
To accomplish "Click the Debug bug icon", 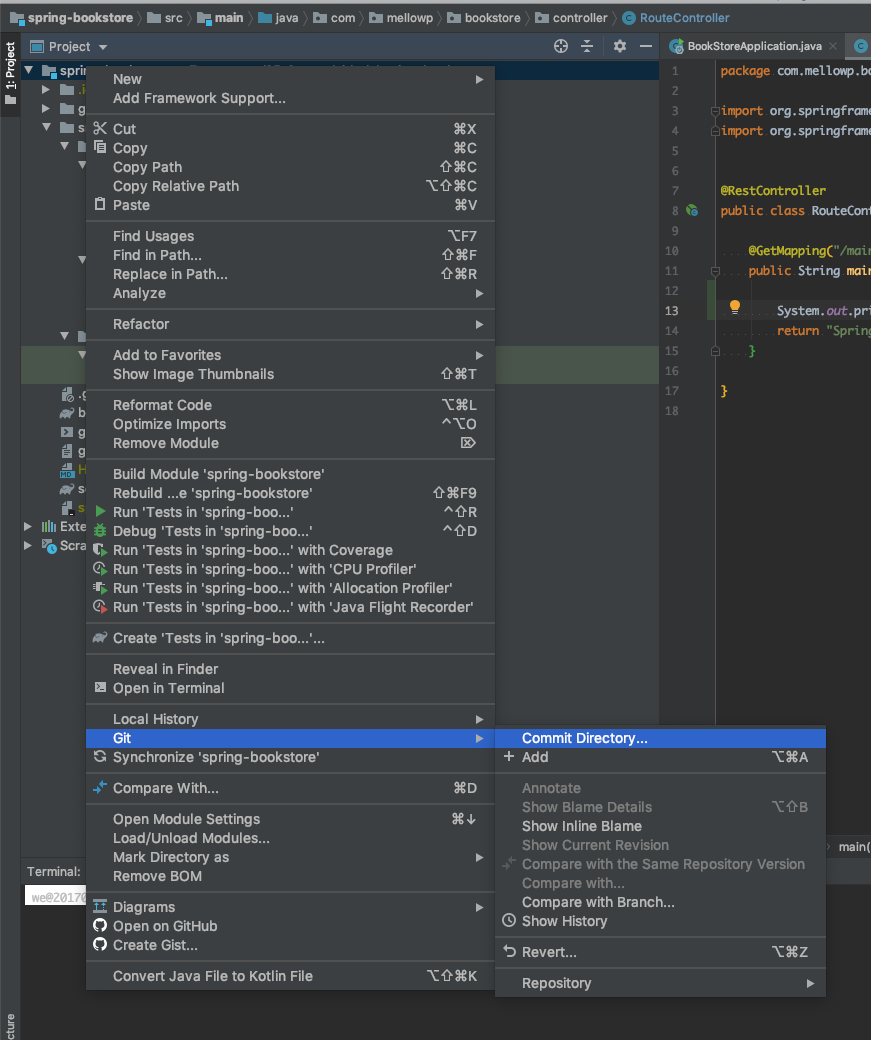I will point(100,531).
